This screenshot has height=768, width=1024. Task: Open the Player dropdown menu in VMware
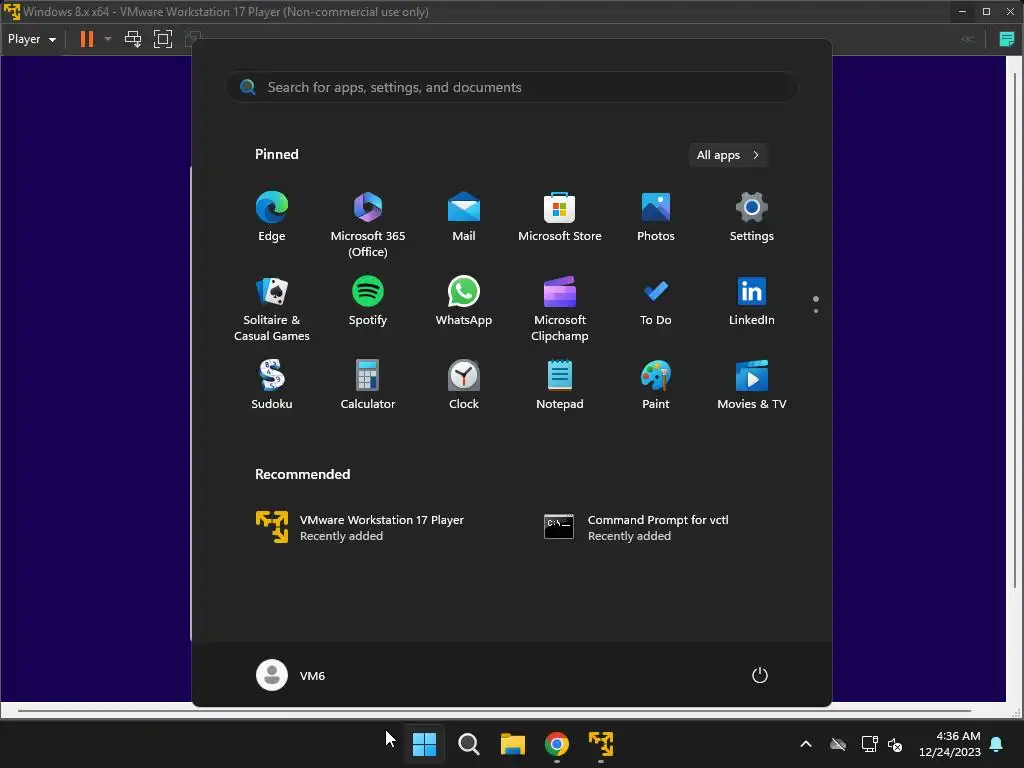coord(31,39)
